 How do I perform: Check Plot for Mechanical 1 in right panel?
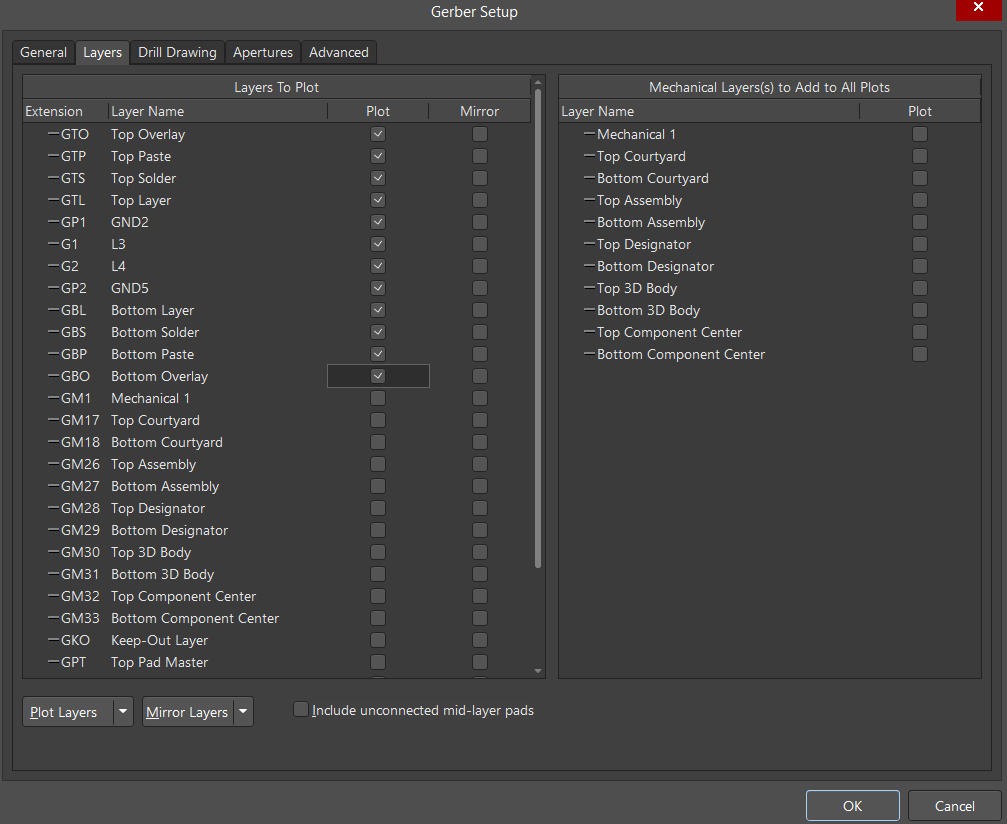click(x=919, y=134)
